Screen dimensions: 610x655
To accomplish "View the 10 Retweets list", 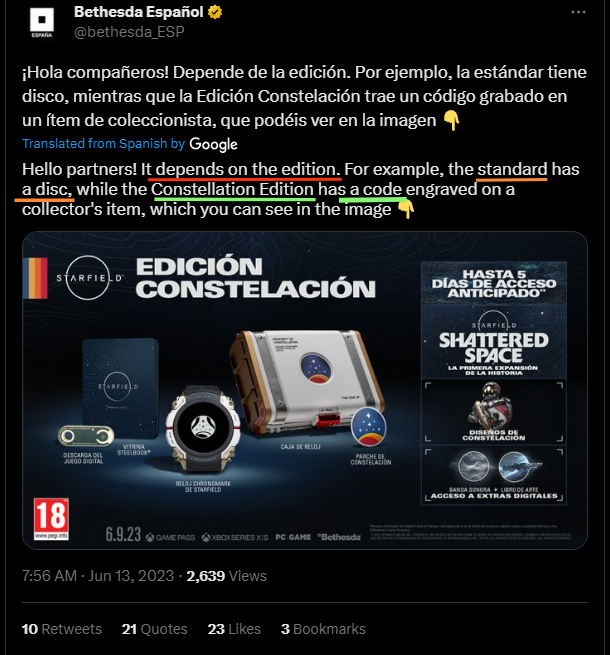I will point(62,629).
